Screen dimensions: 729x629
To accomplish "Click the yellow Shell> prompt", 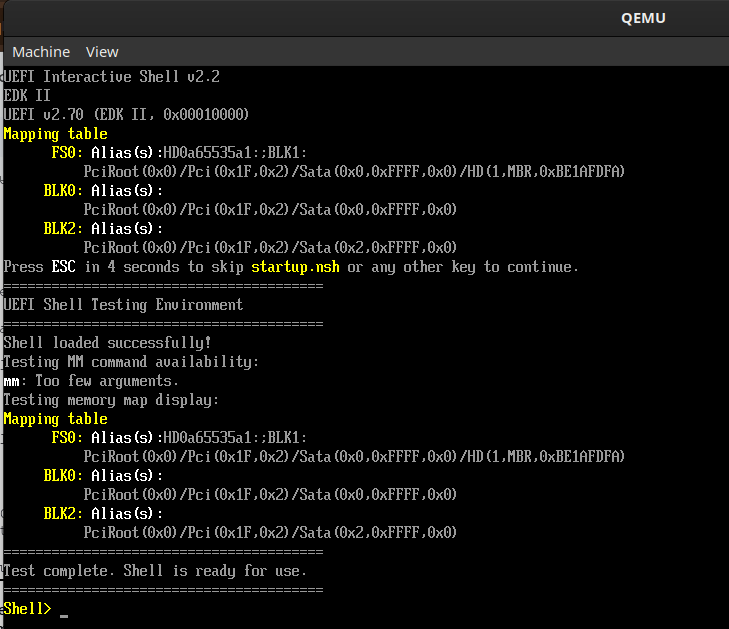I will [x=27, y=609].
